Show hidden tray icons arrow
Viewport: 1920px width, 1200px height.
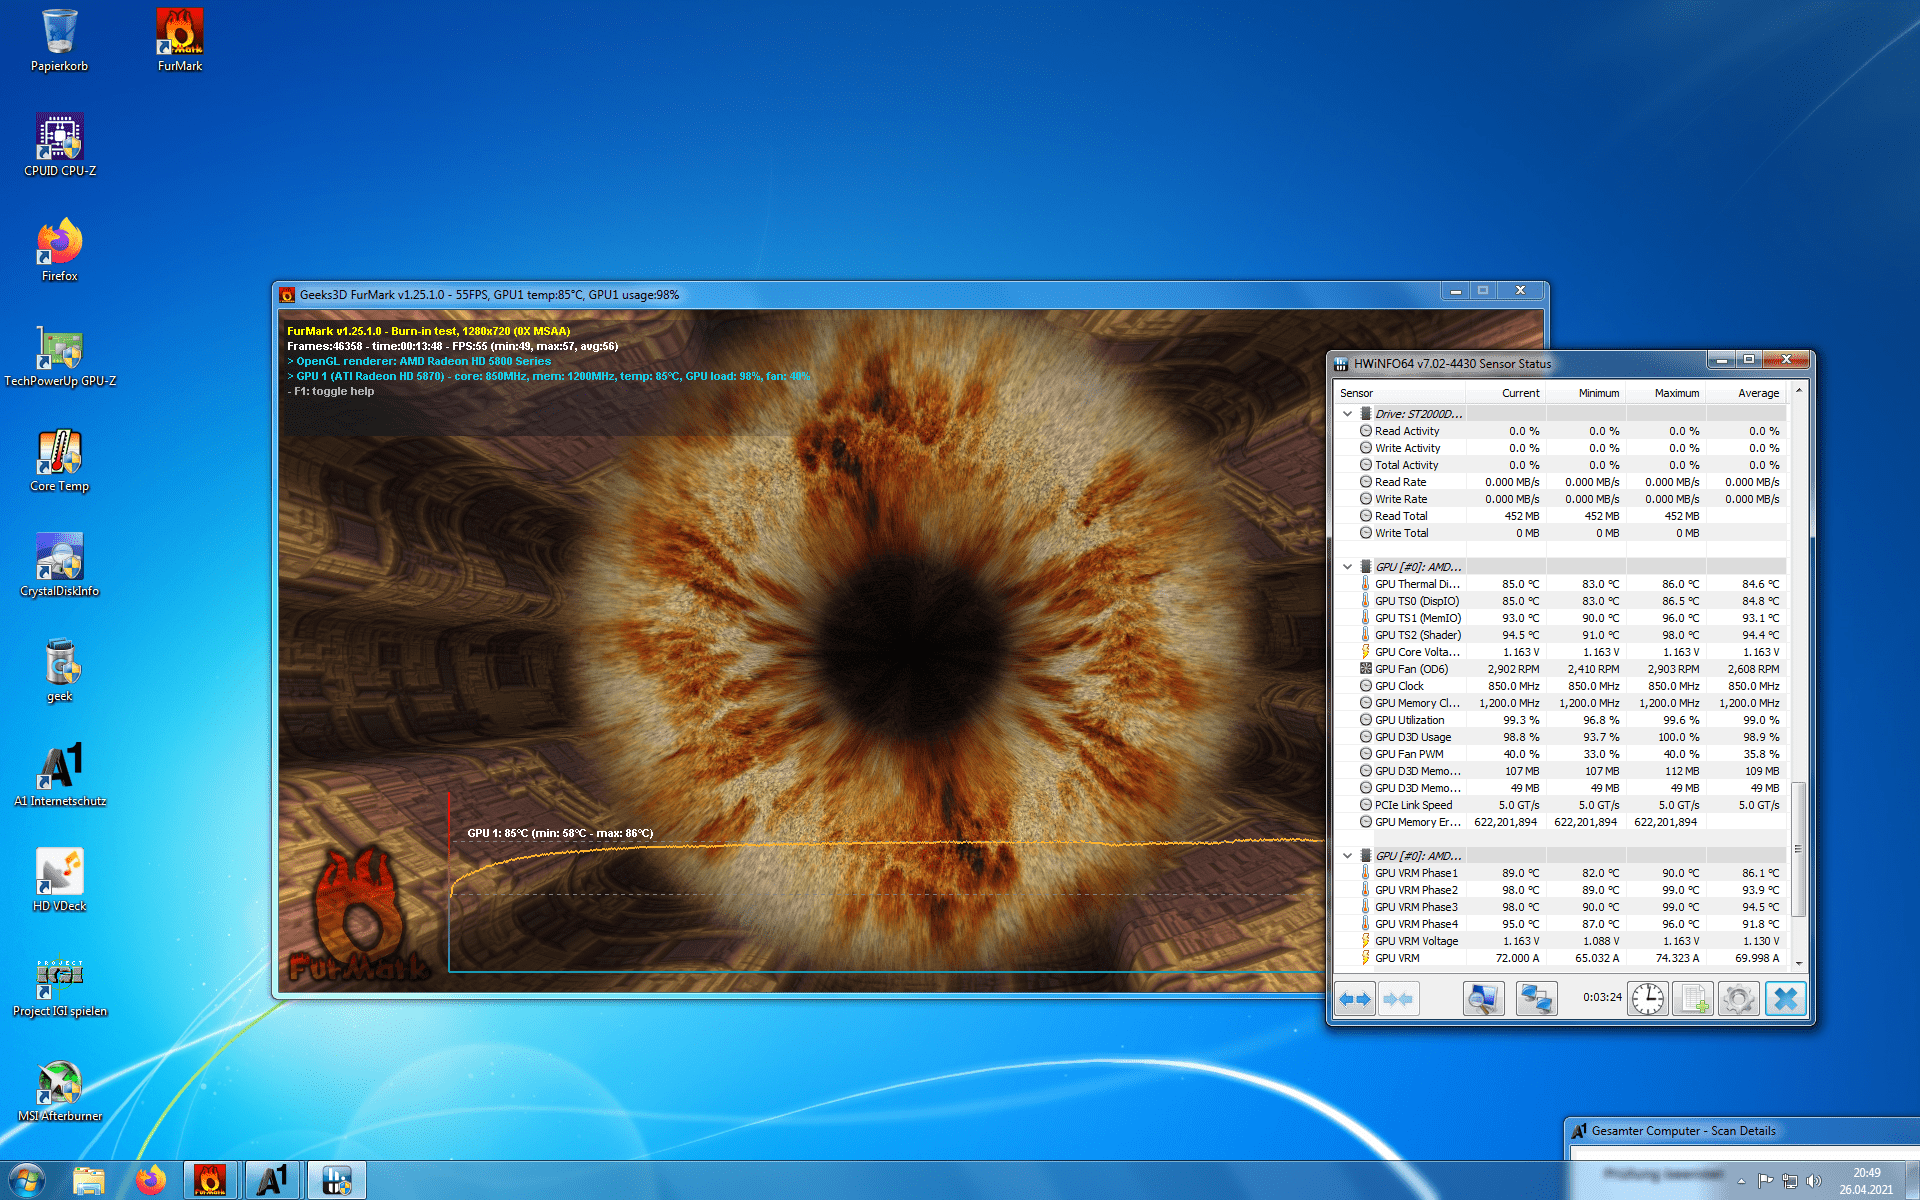point(1741,1181)
